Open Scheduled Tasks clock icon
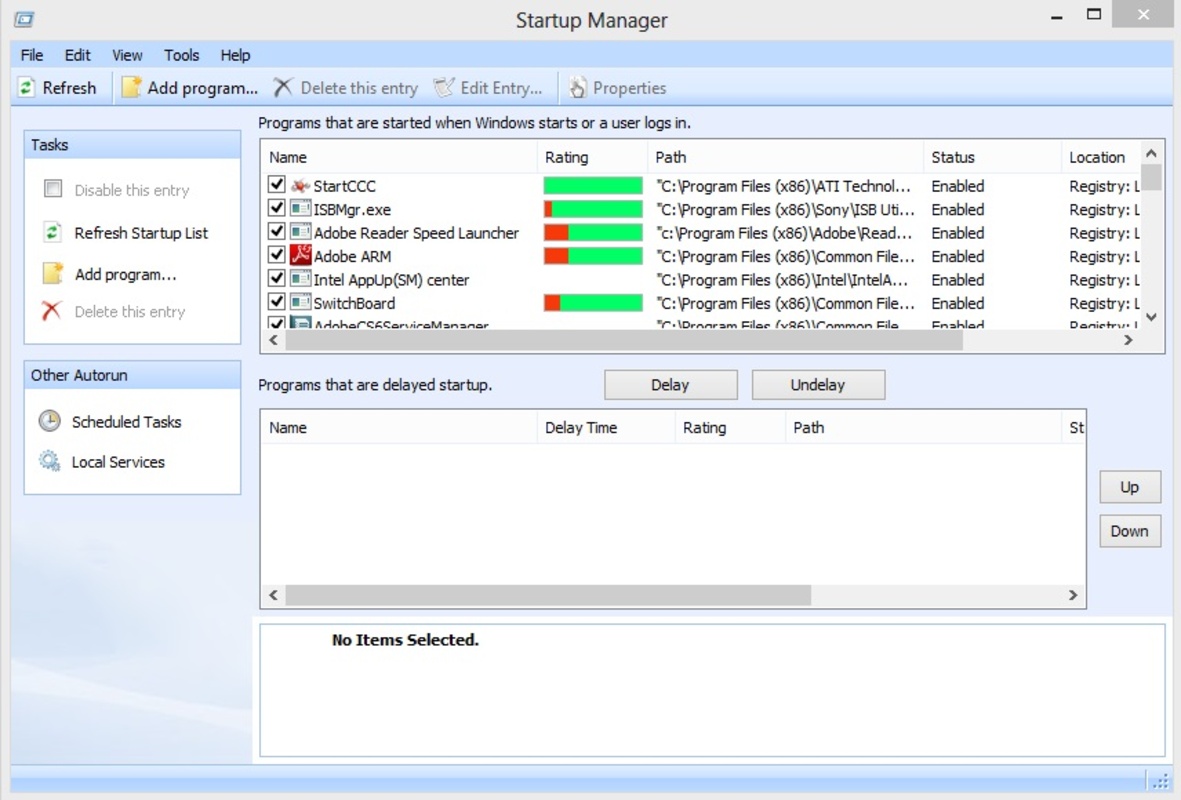The height and width of the screenshot is (800, 1181). (49, 421)
